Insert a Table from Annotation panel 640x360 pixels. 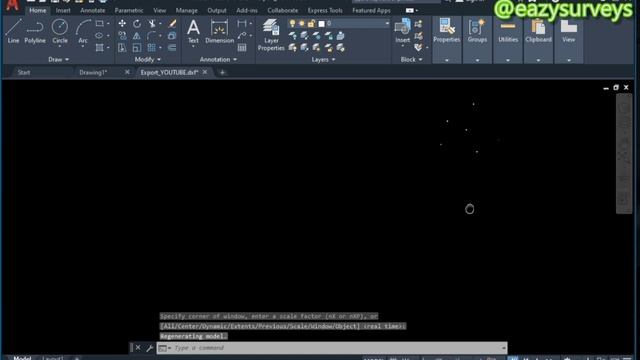[x=242, y=48]
